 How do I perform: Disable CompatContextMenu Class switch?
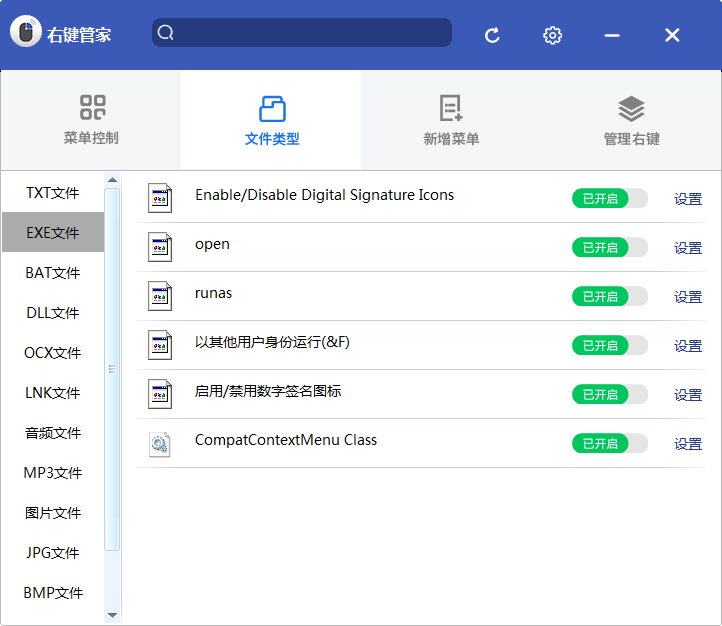point(610,443)
